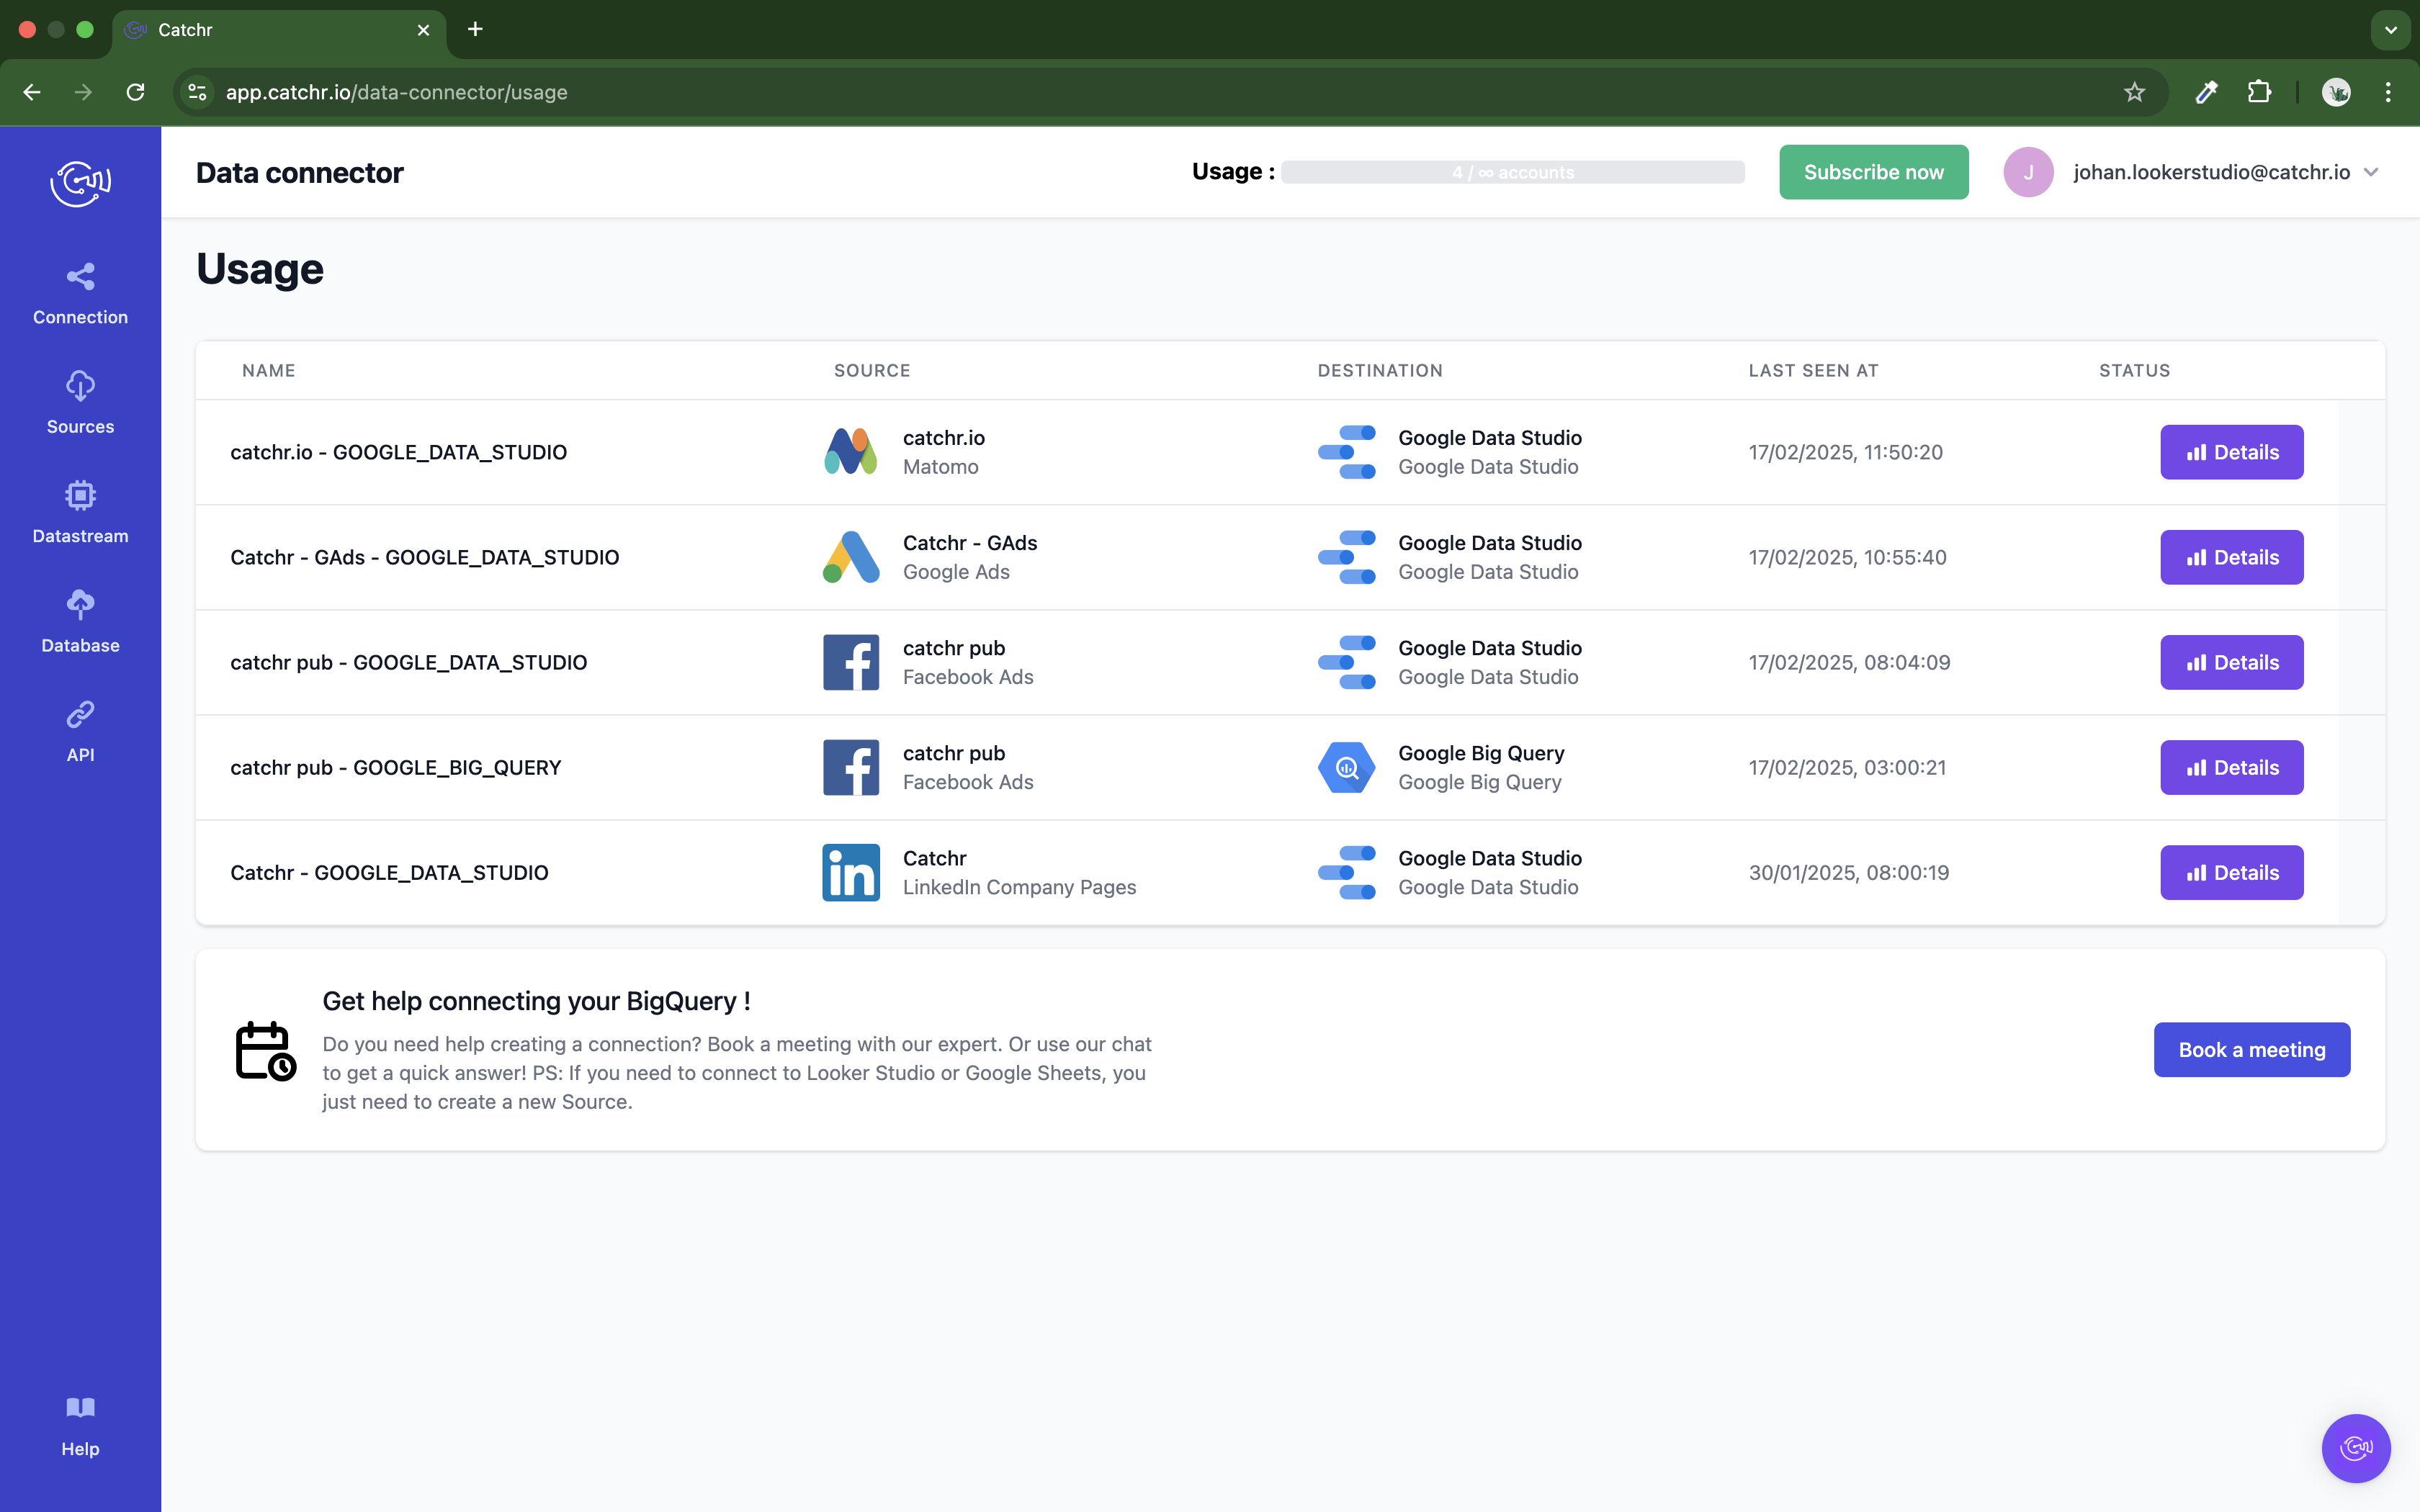Navigate to Database section
2420x1512 pixels.
click(x=80, y=622)
